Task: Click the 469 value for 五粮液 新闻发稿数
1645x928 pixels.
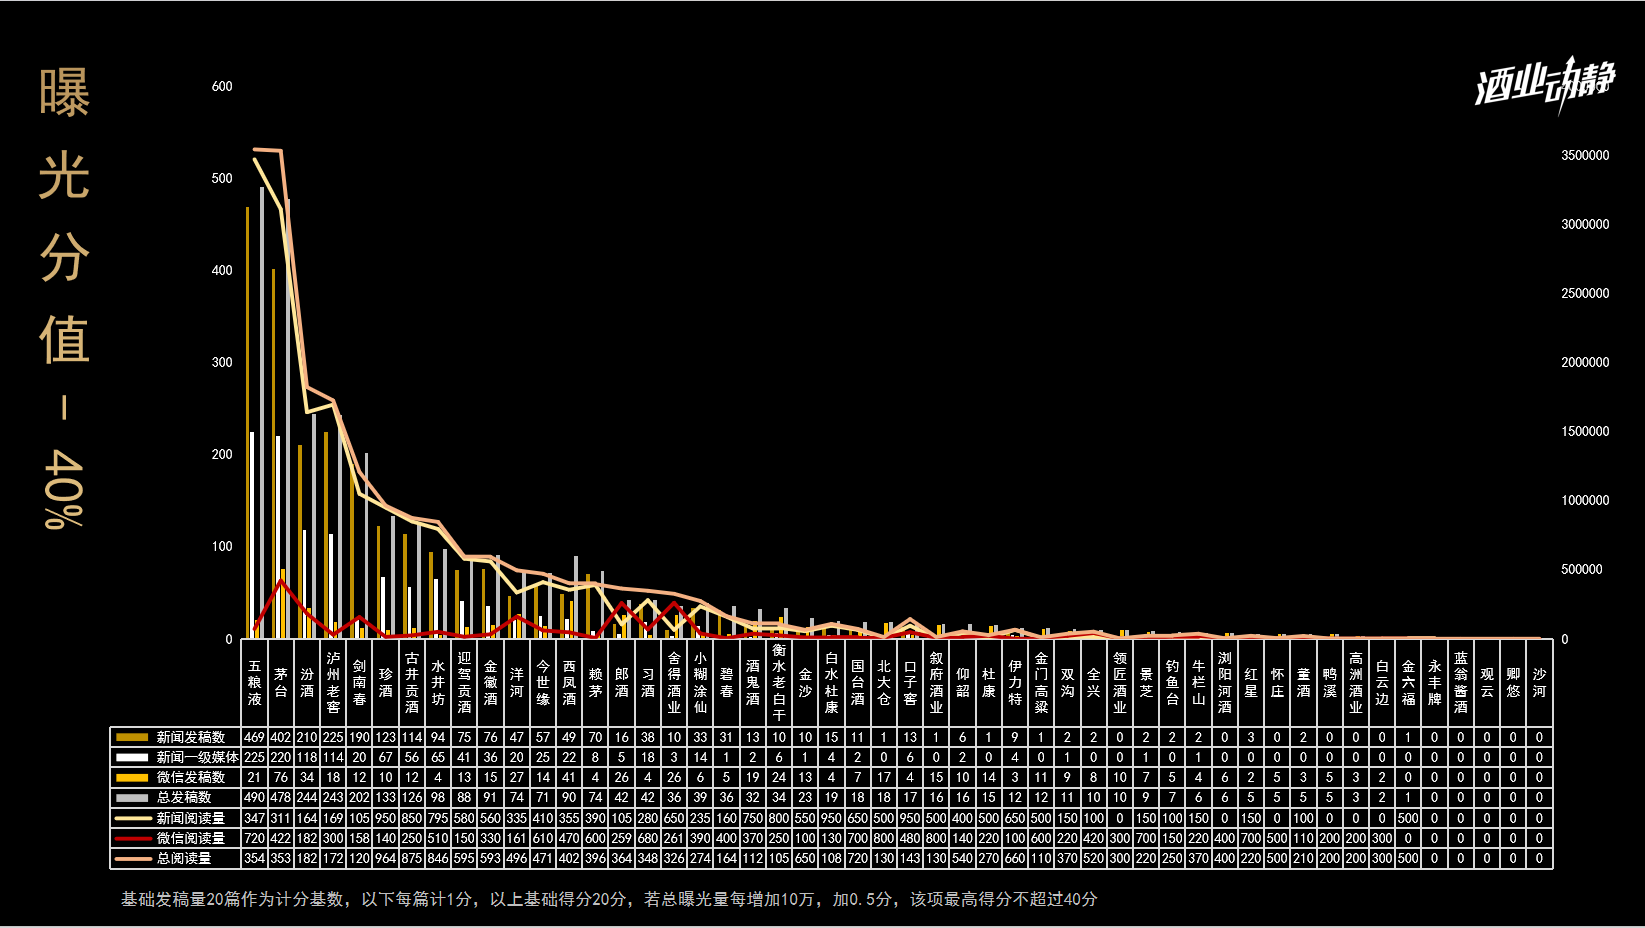Action: click(255, 737)
